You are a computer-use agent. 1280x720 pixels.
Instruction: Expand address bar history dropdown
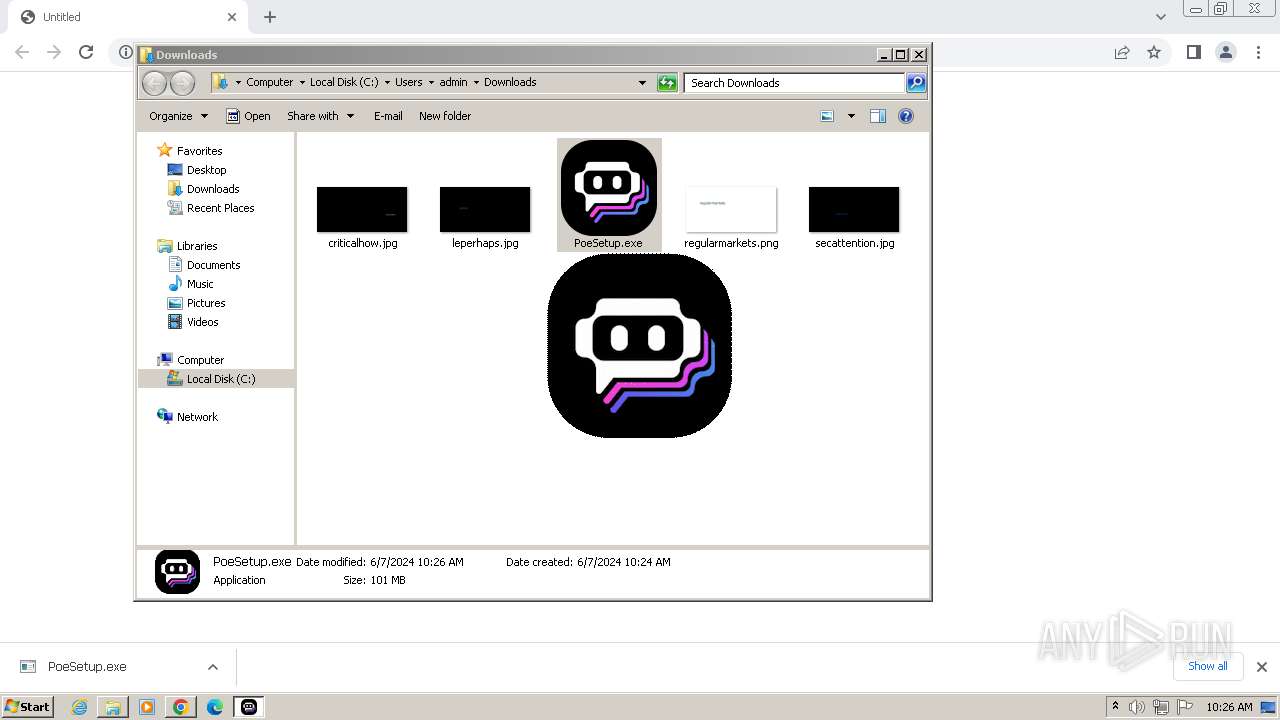tap(642, 83)
